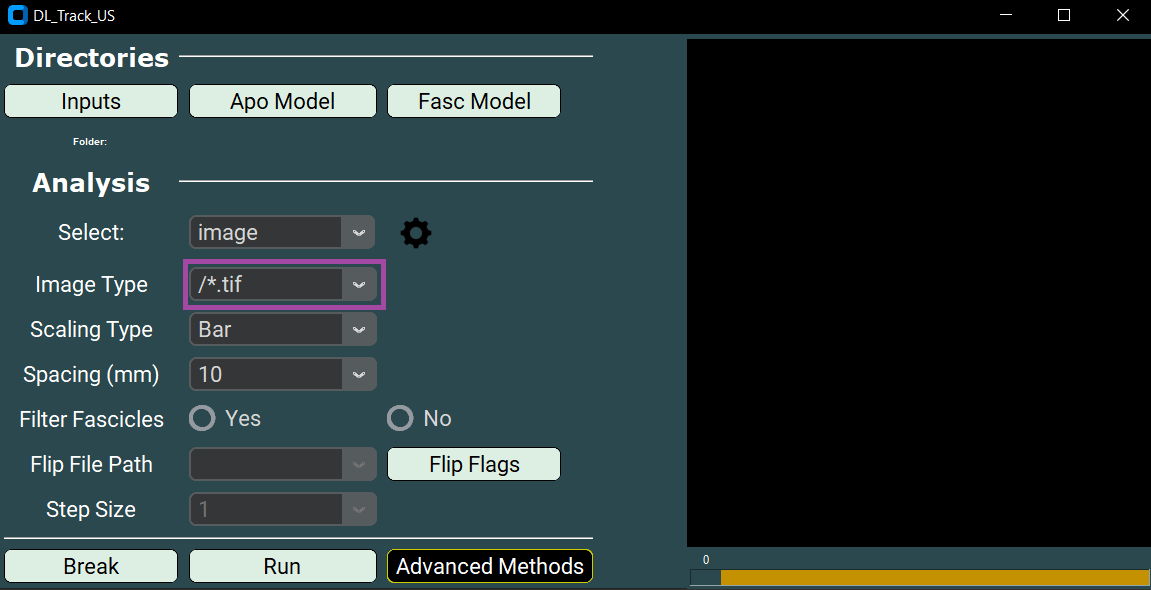The image size is (1151, 590).
Task: Open the Flip File Path dropdown
Action: (282, 464)
